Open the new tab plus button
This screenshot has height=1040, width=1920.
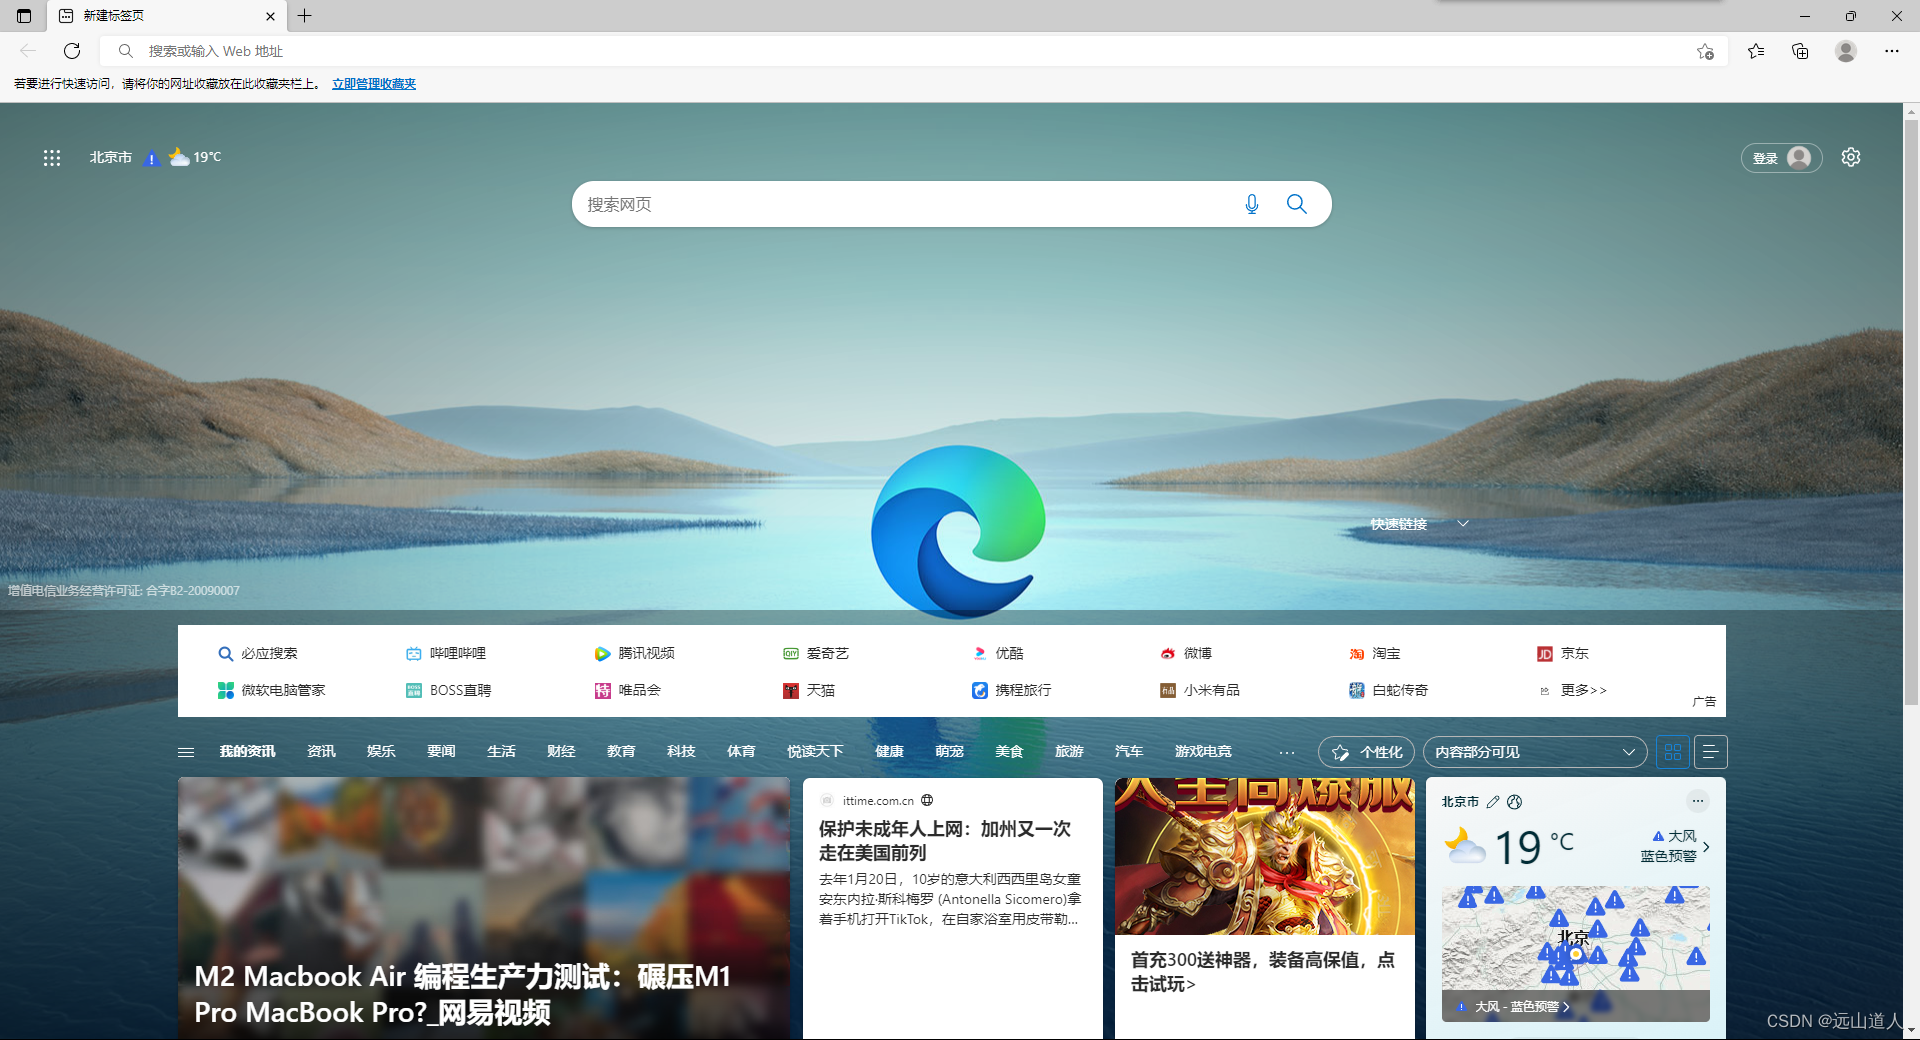click(x=305, y=16)
